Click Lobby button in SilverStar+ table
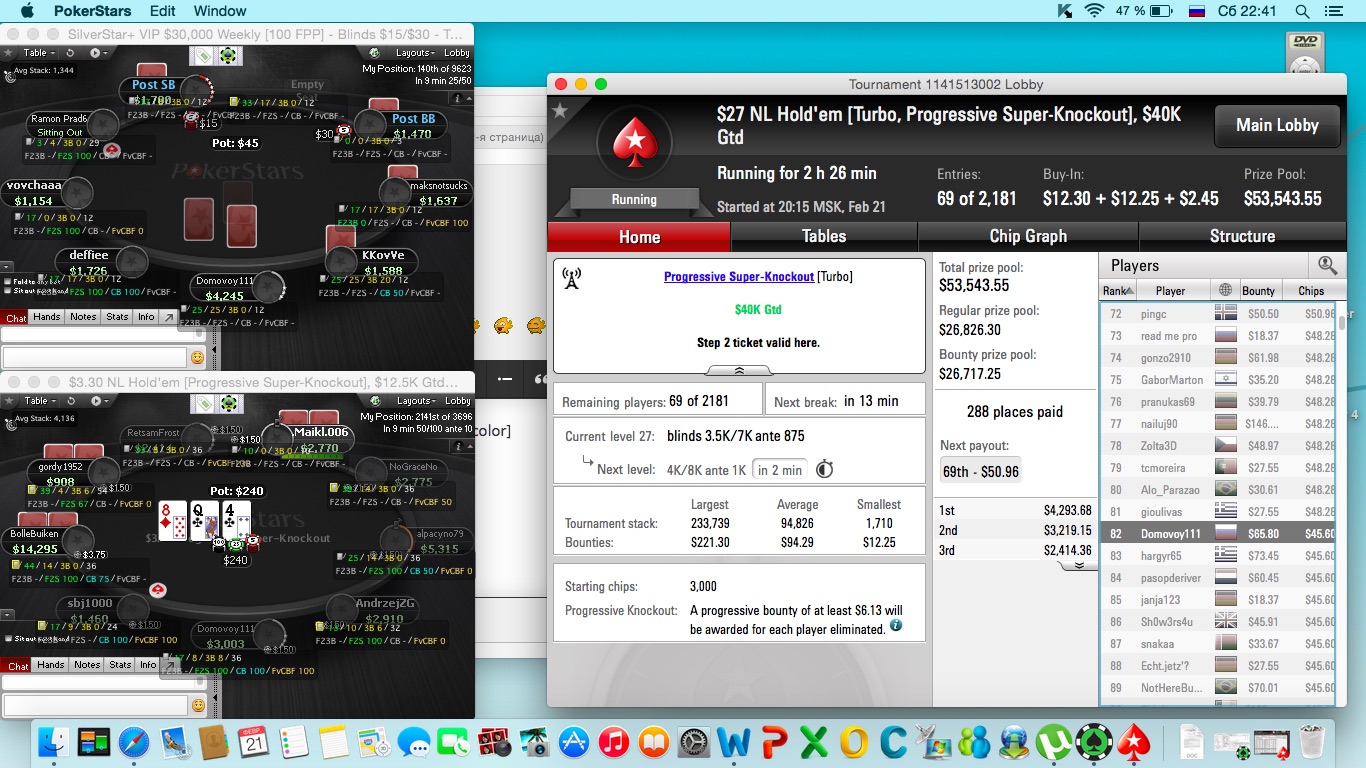1366x768 pixels. pos(456,53)
